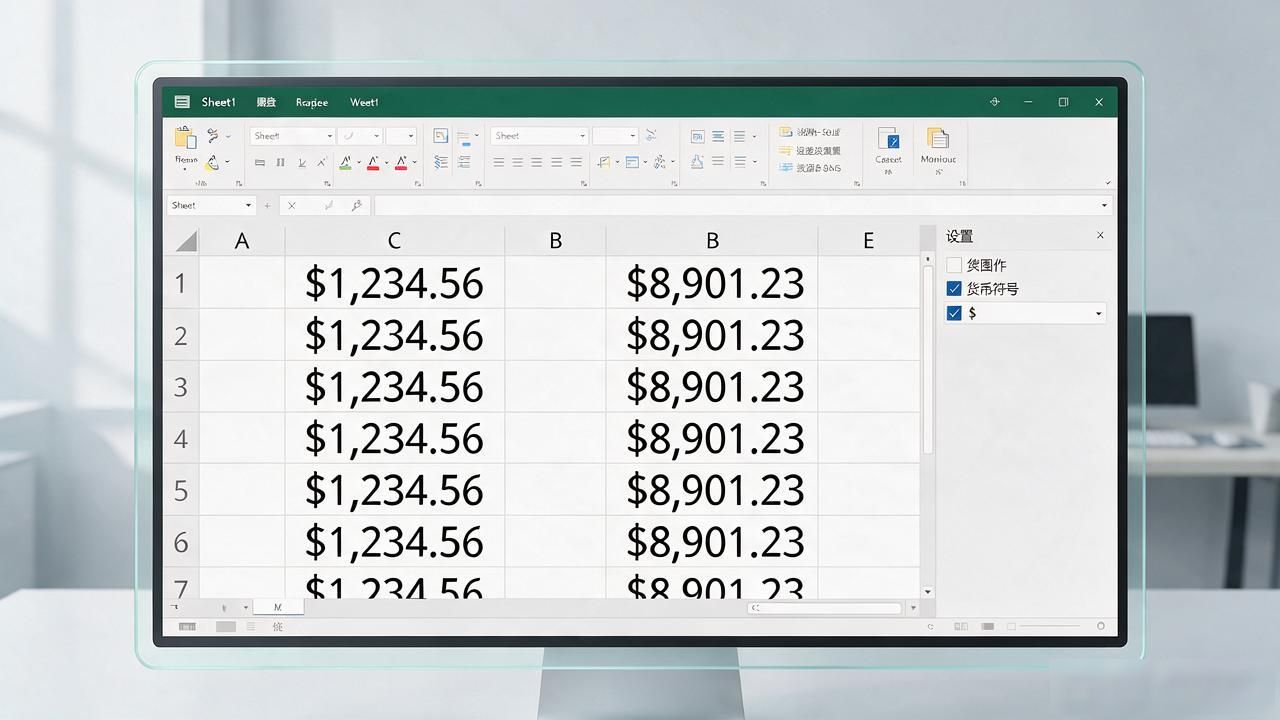
Task: Collapse the ribbon with the chevron
Action: 1108,183
